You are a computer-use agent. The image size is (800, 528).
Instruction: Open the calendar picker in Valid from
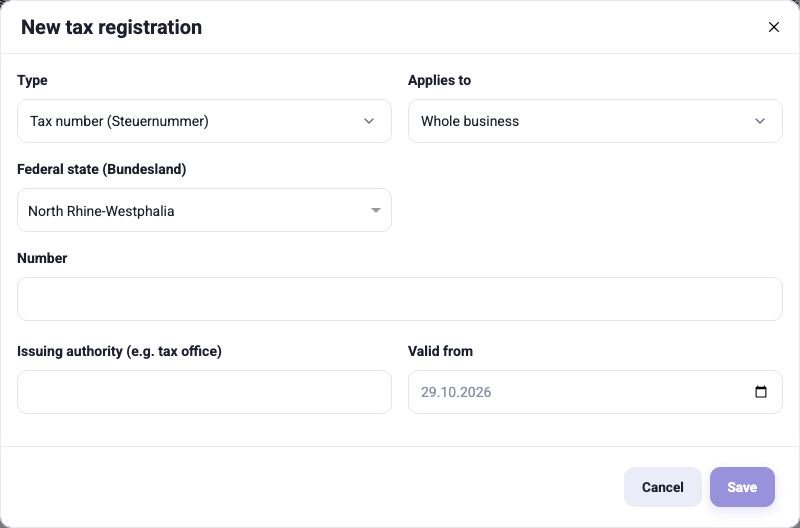tap(761, 392)
